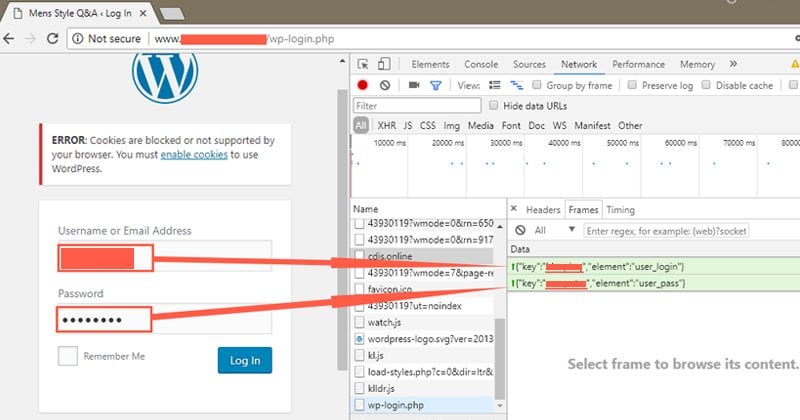Tick the checkbox beside watch.js
The image size is (800, 420).
point(360,323)
